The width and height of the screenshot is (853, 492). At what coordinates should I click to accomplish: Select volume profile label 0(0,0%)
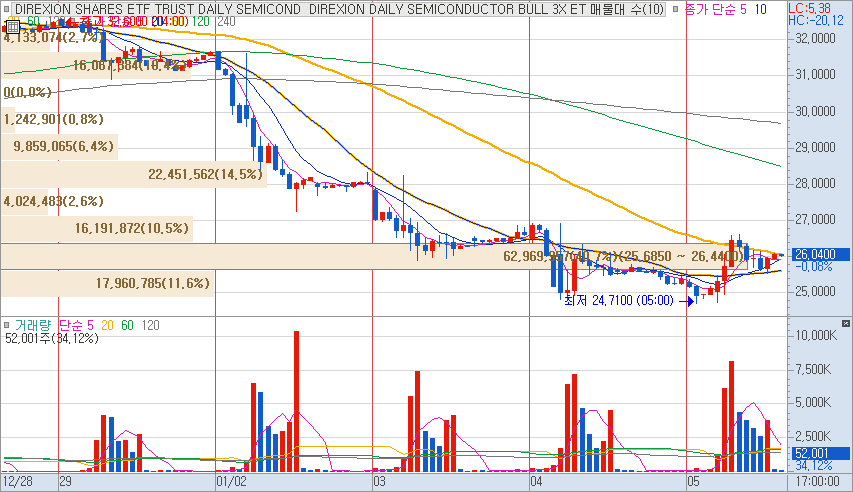tap(27, 92)
